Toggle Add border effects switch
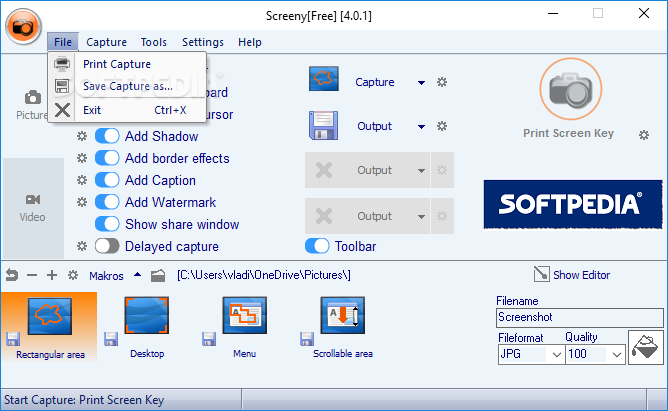This screenshot has height=411, width=668. [107, 158]
